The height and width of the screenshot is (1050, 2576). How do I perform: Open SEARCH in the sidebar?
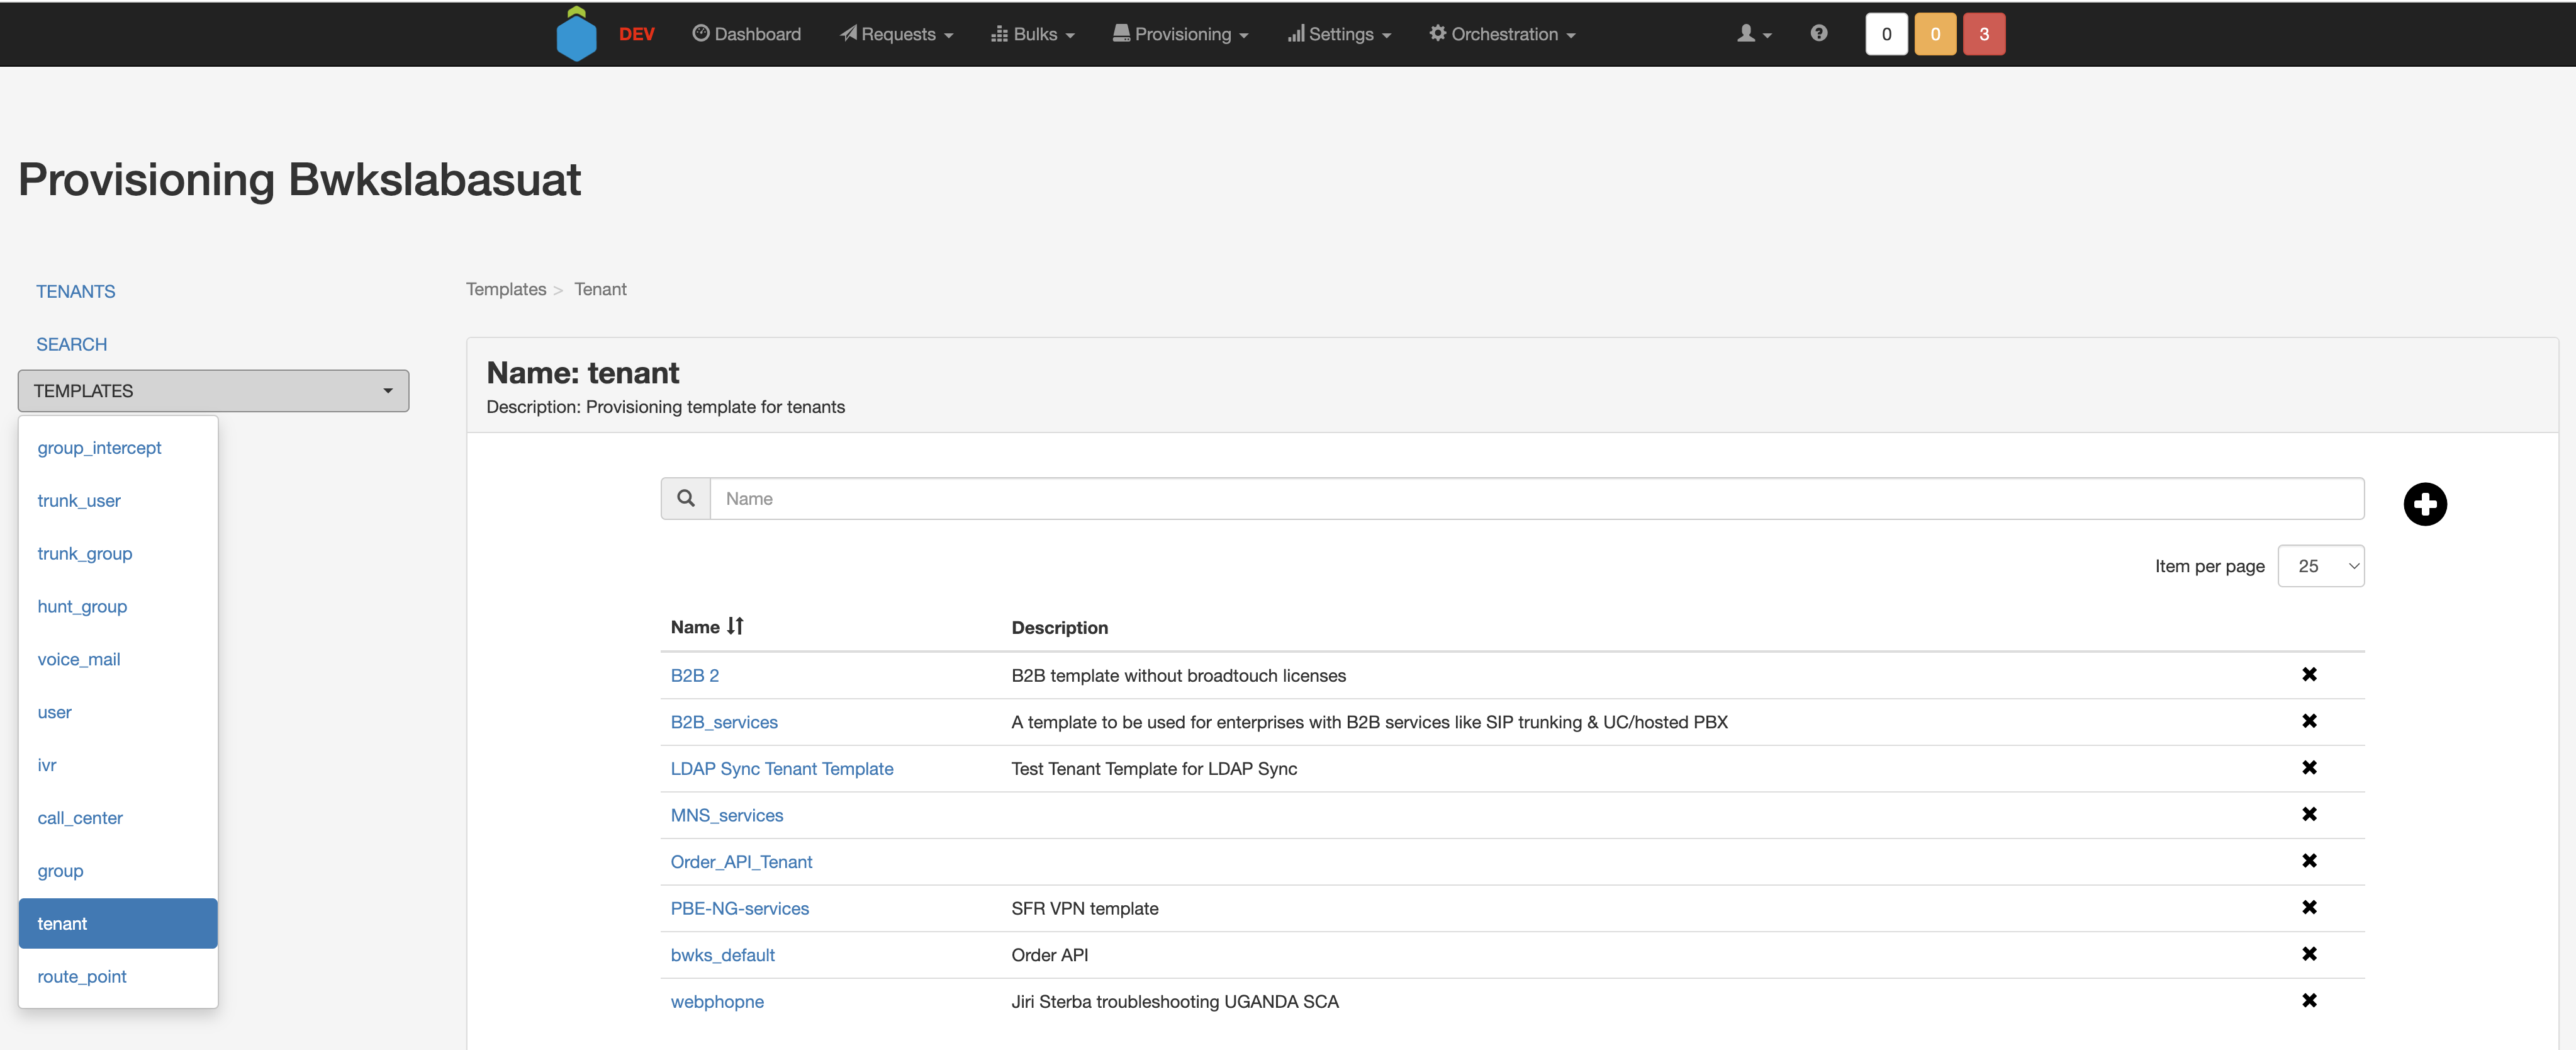(x=72, y=344)
